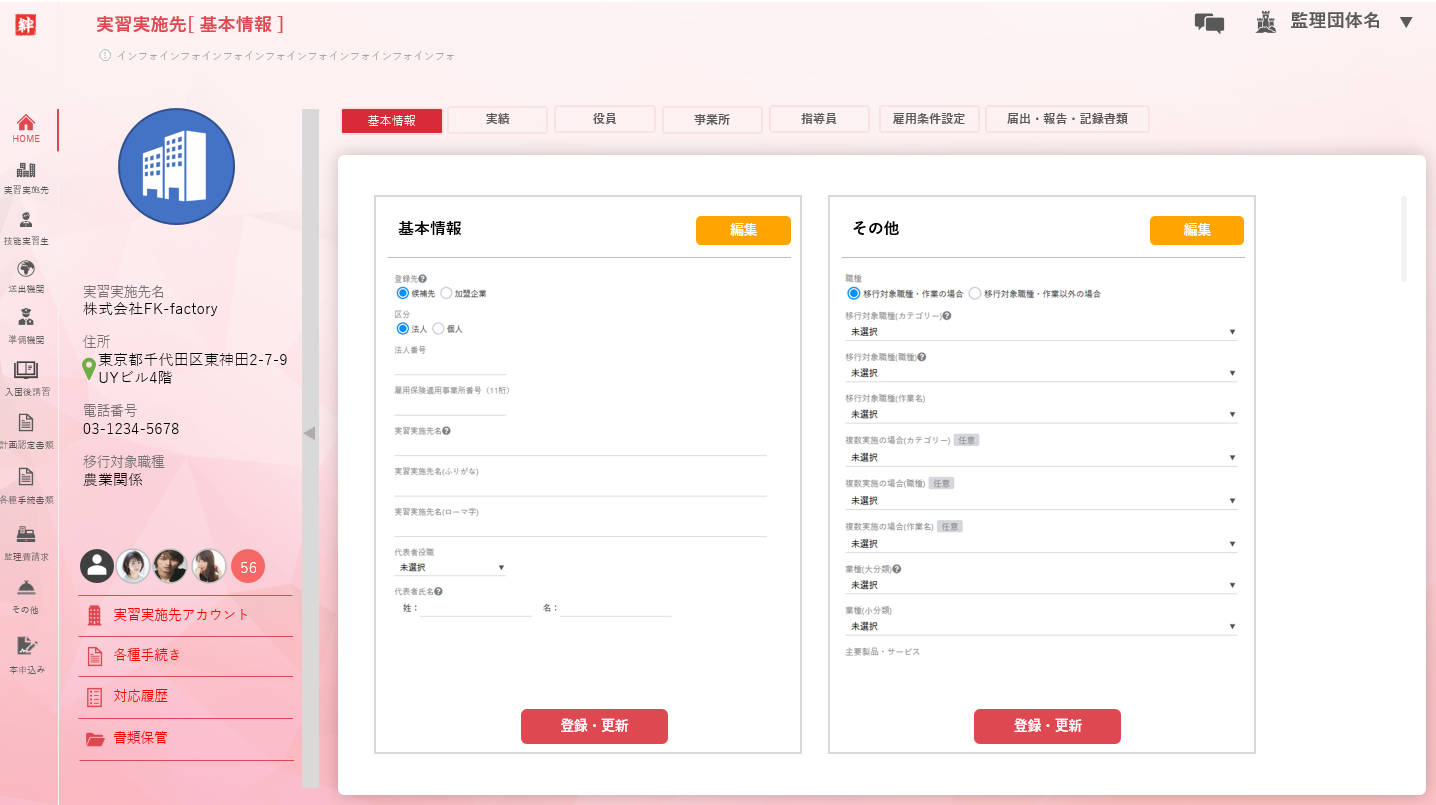The height and width of the screenshot is (805, 1436).
Task: Open the 代表者役職 dropdown
Action: 450,568
